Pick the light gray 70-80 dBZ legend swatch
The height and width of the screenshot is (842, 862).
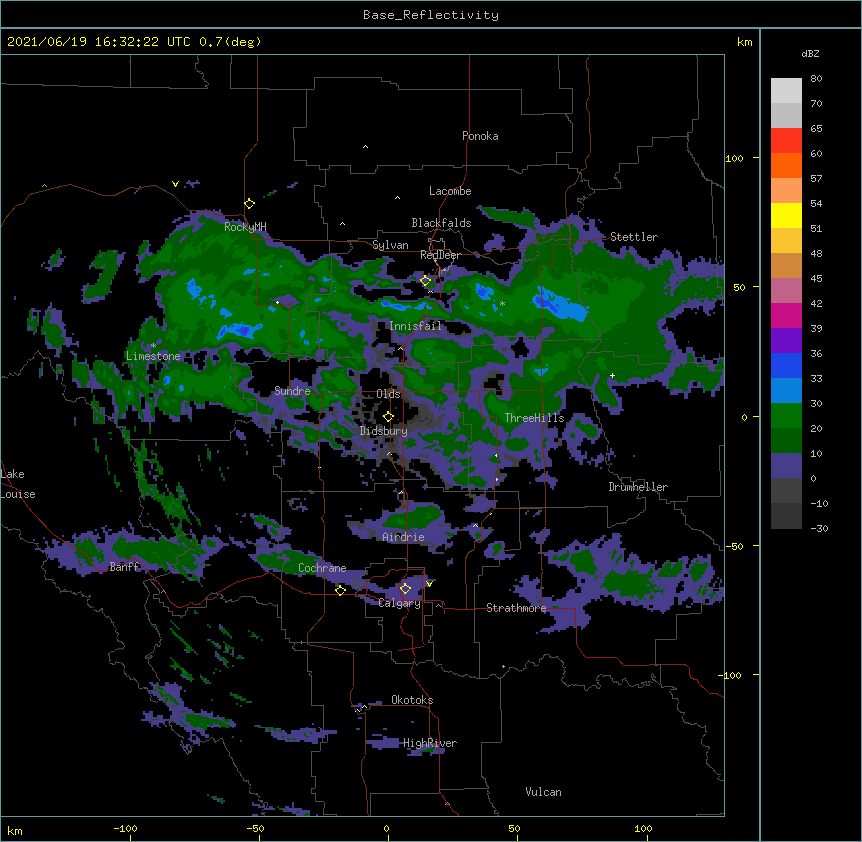(786, 91)
